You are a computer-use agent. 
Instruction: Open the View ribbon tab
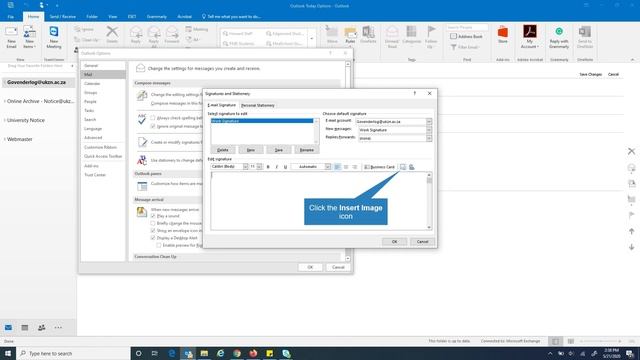113,17
